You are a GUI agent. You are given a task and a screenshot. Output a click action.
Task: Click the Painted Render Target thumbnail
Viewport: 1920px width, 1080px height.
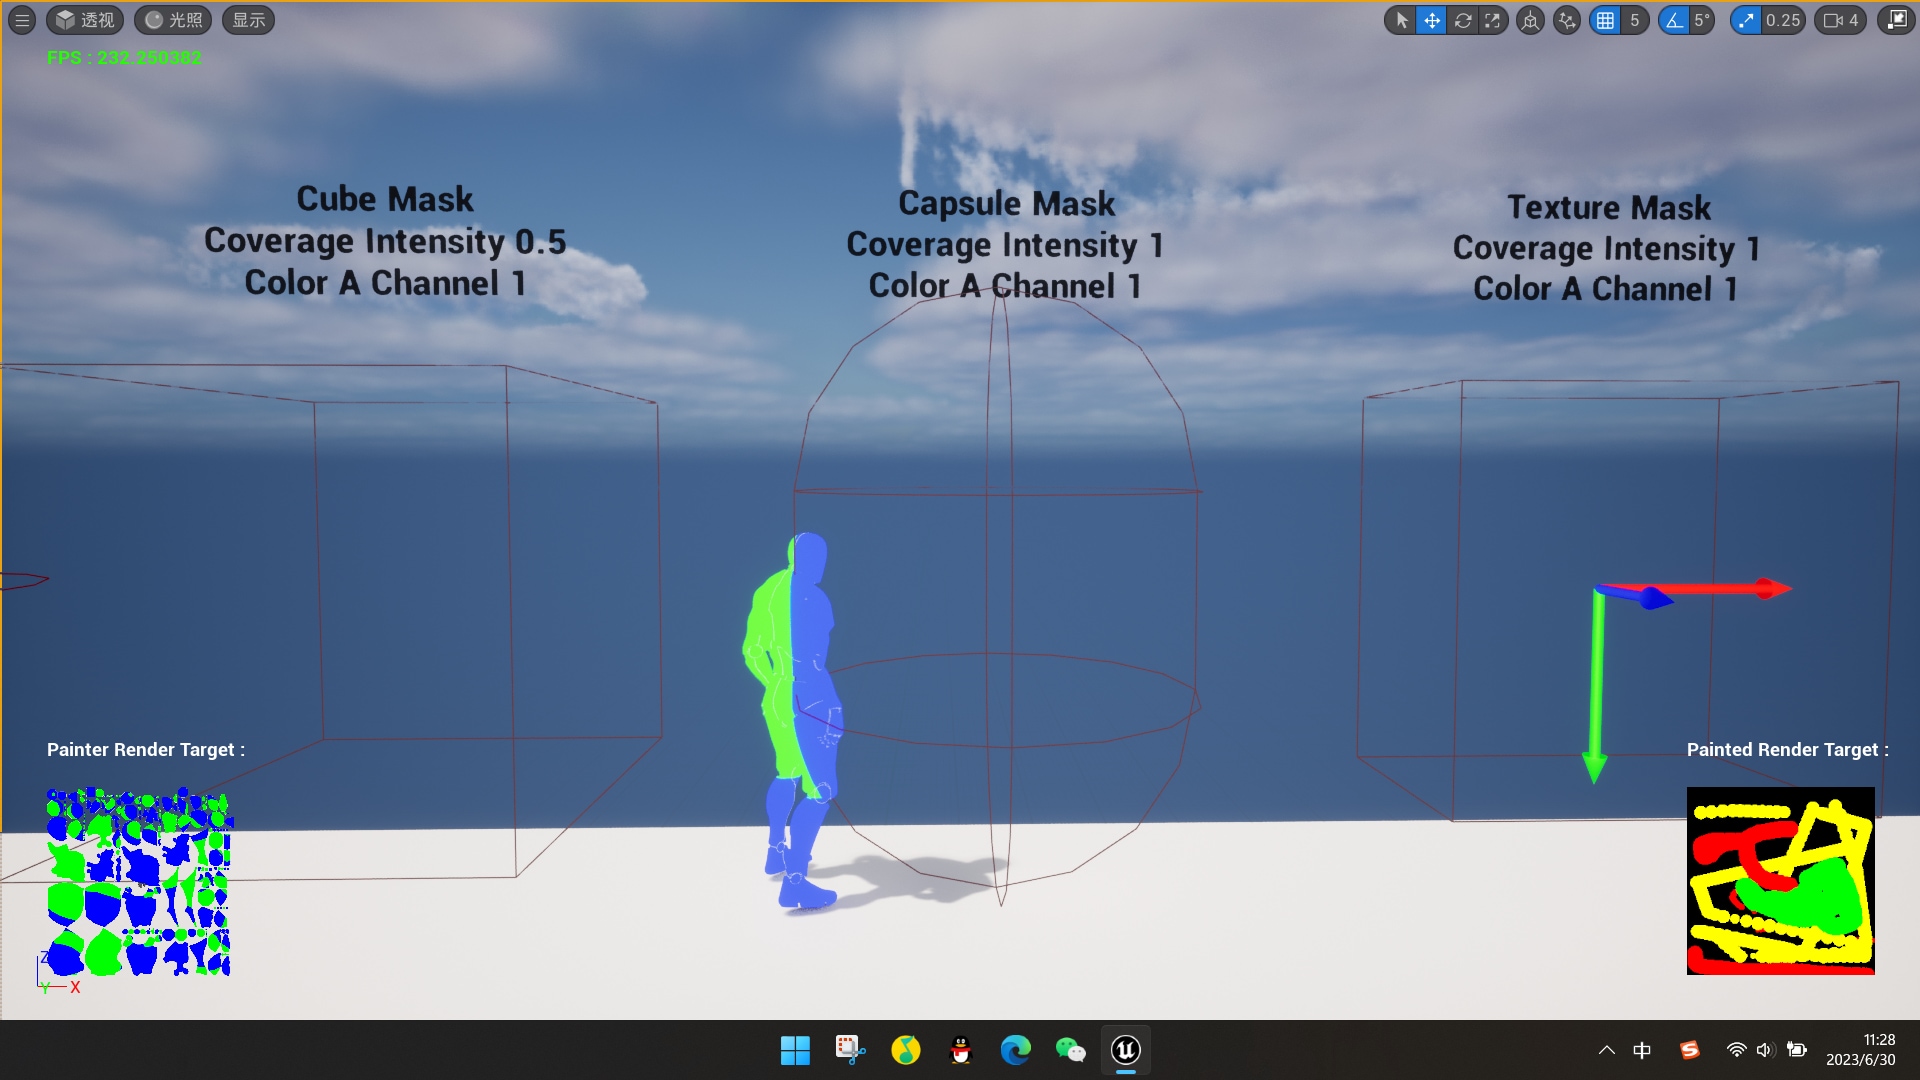click(x=1782, y=880)
